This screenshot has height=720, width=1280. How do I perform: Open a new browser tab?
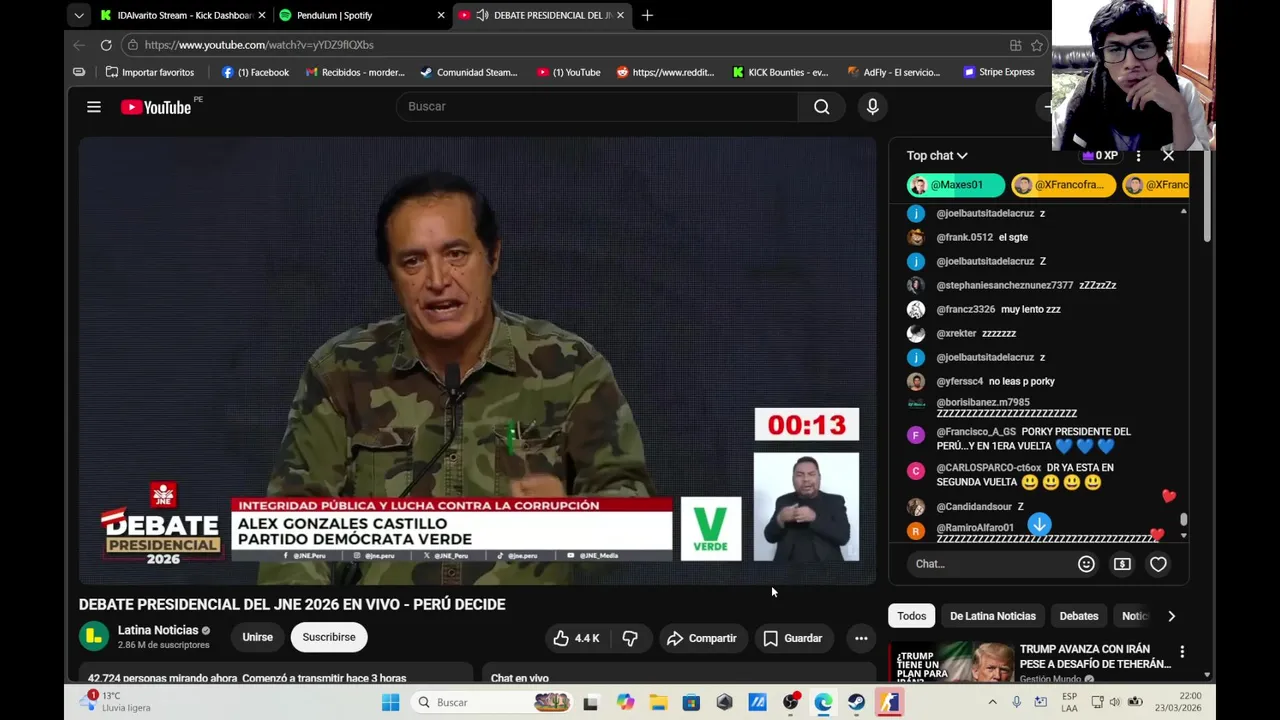pyautogui.click(x=647, y=15)
